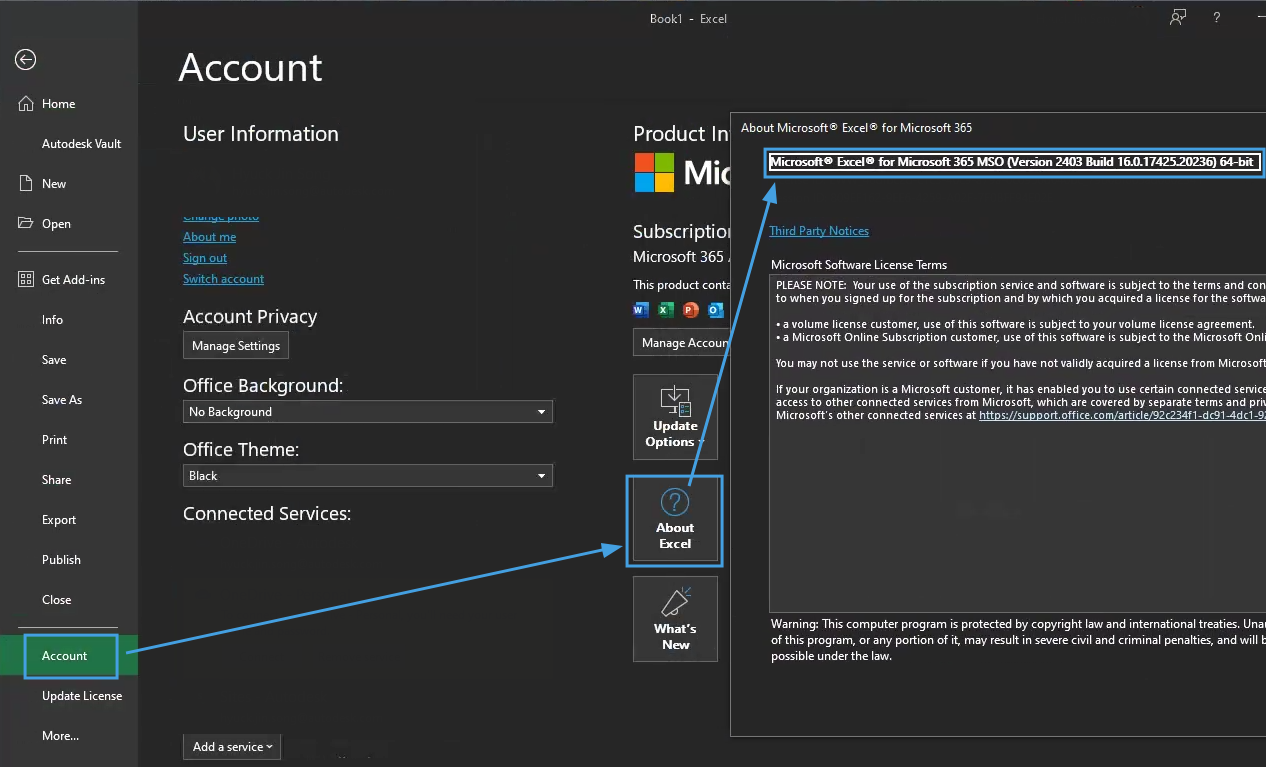Click the title bar help question mark
This screenshot has width=1266, height=767.
(1217, 17)
